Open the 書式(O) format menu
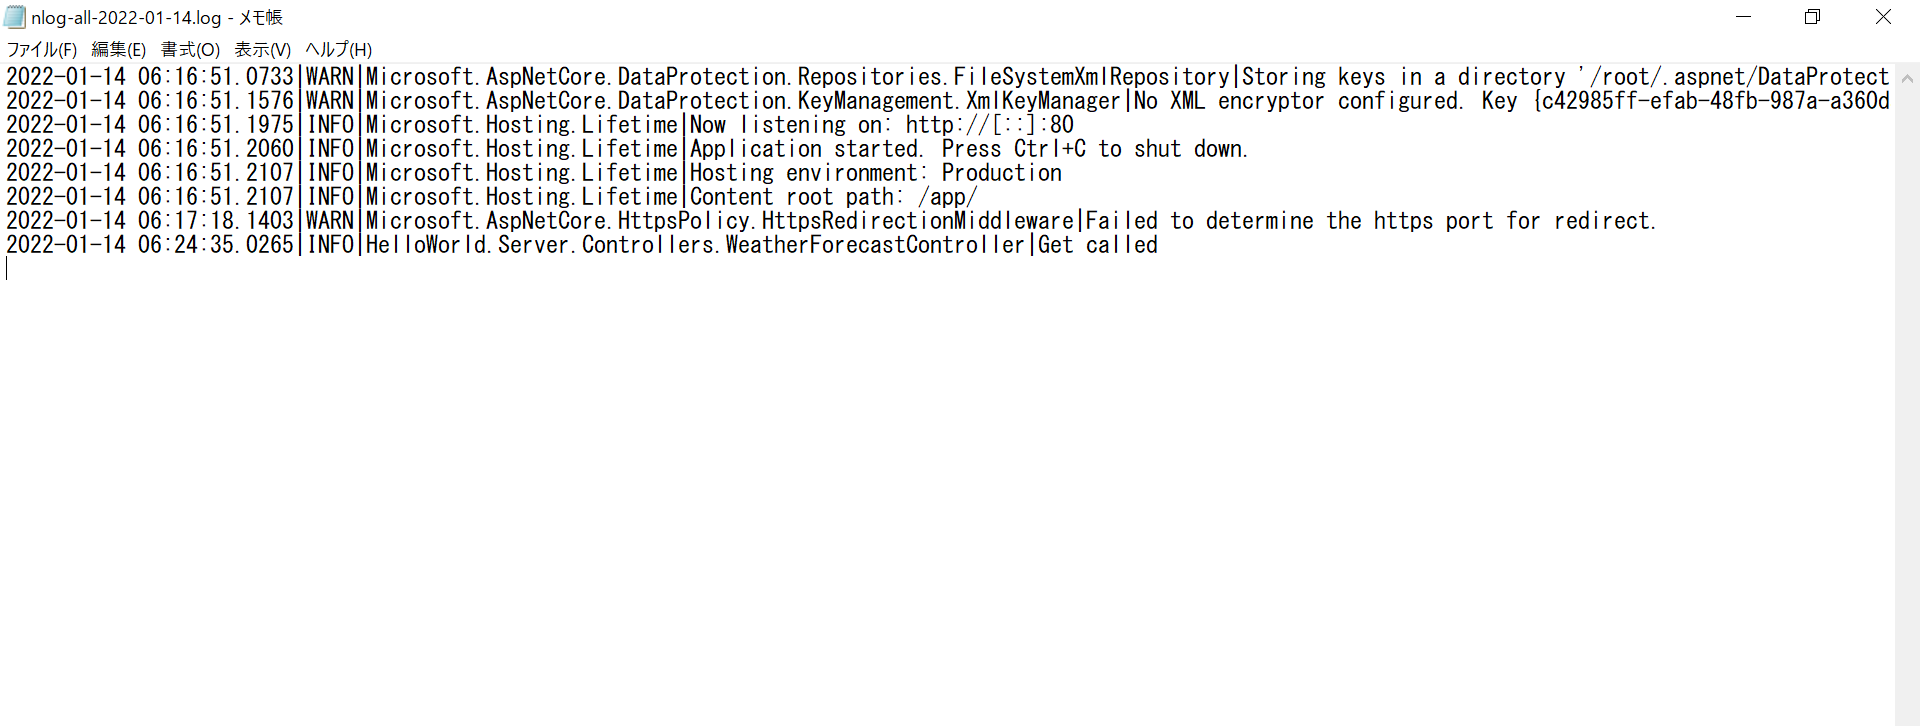 [190, 49]
